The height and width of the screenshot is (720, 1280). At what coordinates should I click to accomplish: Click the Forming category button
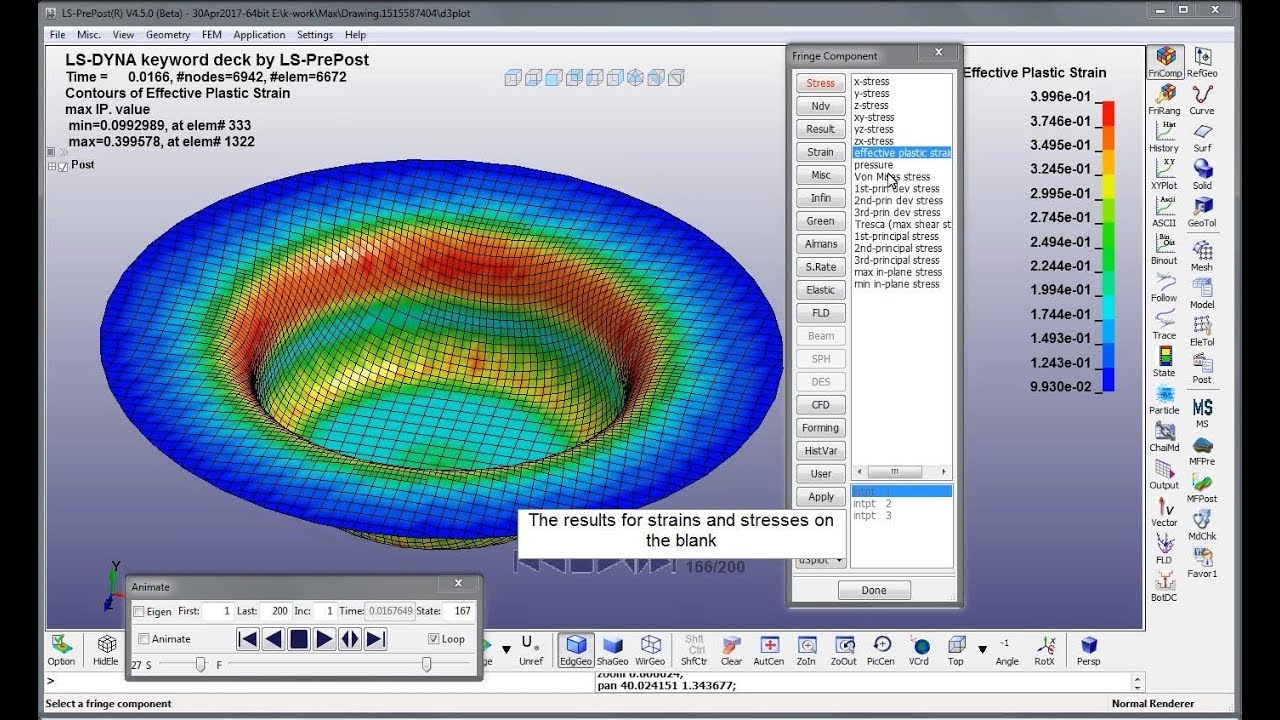coord(820,428)
